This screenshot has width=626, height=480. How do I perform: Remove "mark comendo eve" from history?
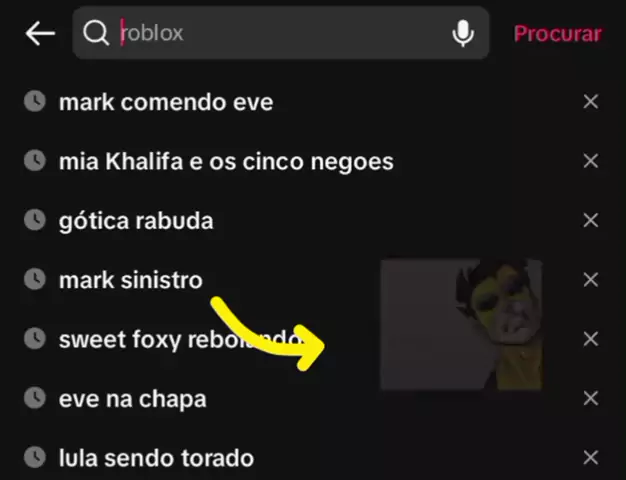pyautogui.click(x=591, y=101)
